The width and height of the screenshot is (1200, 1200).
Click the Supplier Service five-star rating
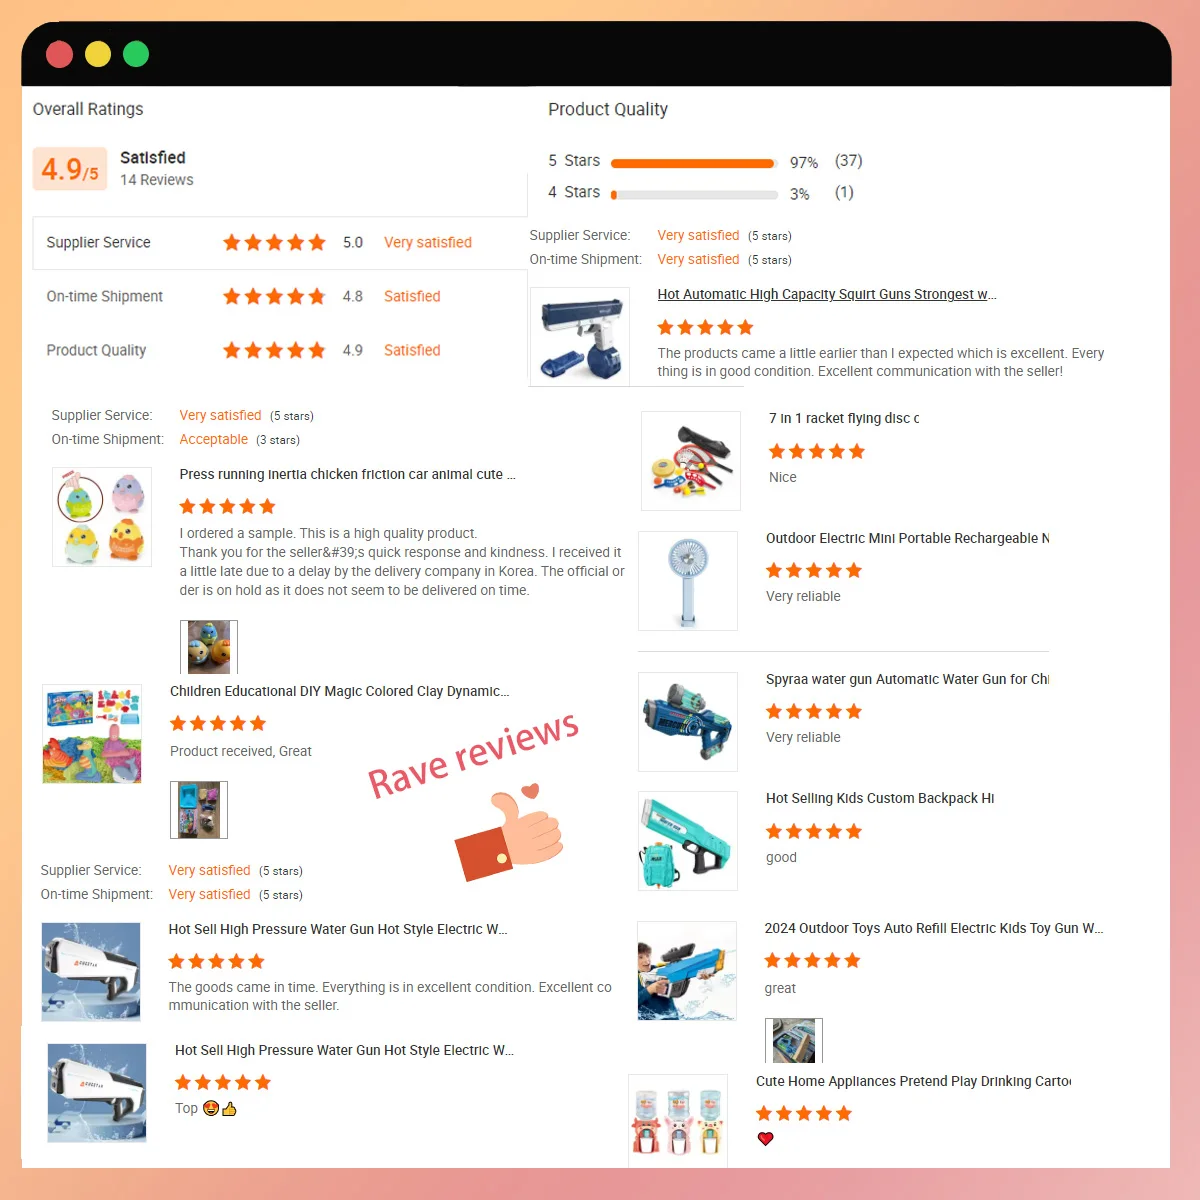coord(274,242)
